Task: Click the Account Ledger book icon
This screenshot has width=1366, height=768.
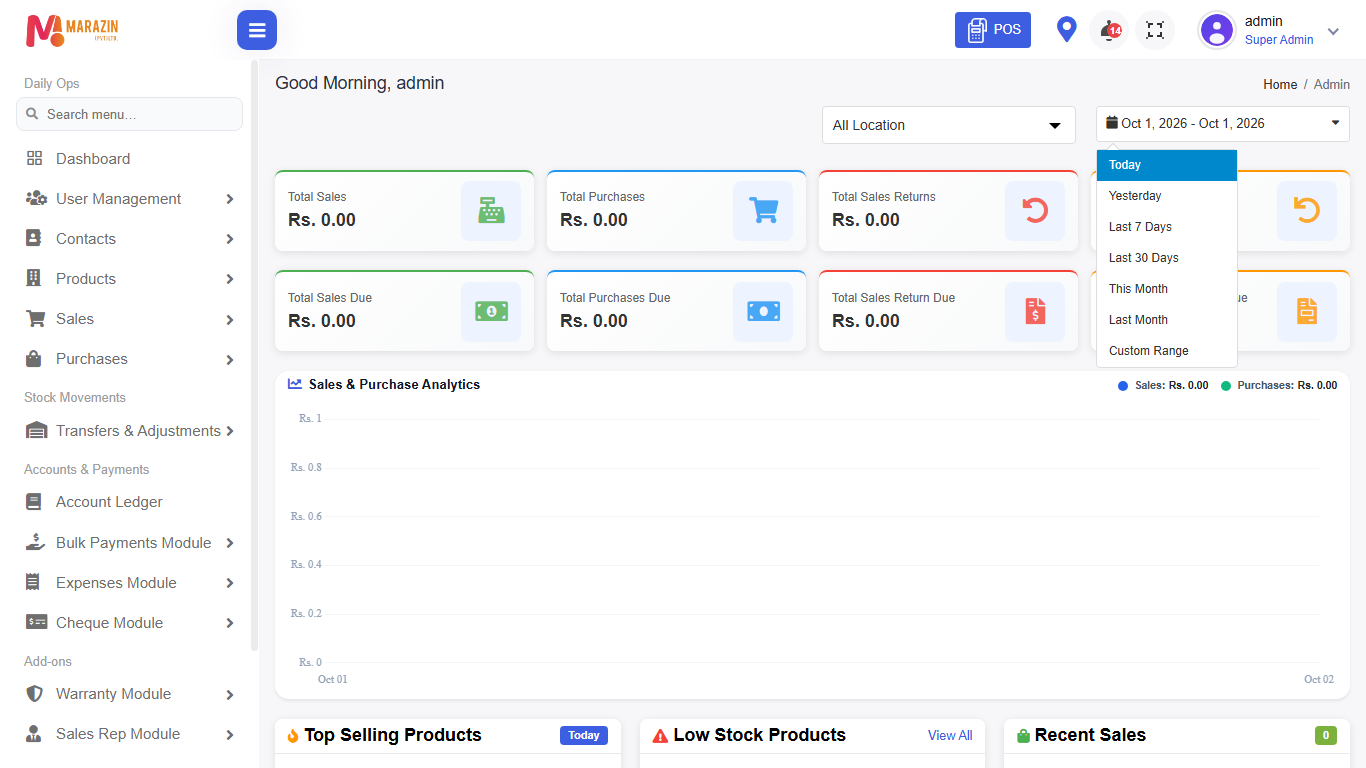Action: coord(35,502)
